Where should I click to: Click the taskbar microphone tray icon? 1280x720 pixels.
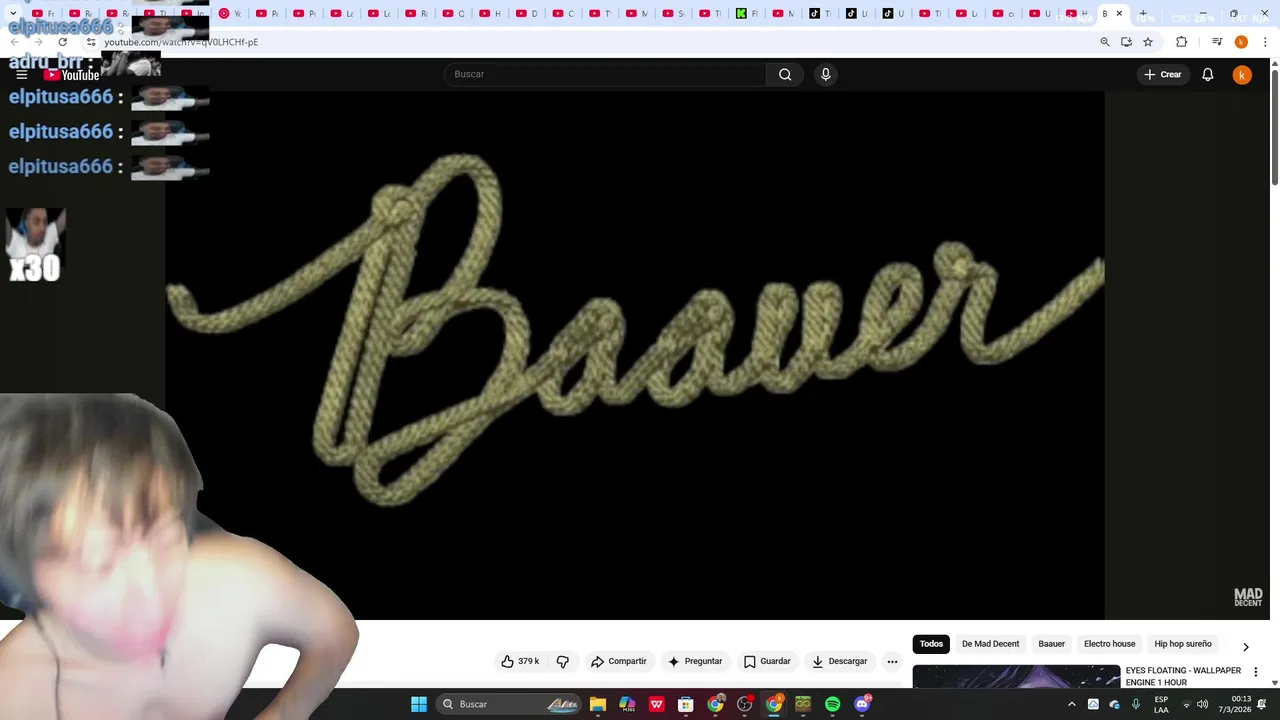(x=1136, y=704)
